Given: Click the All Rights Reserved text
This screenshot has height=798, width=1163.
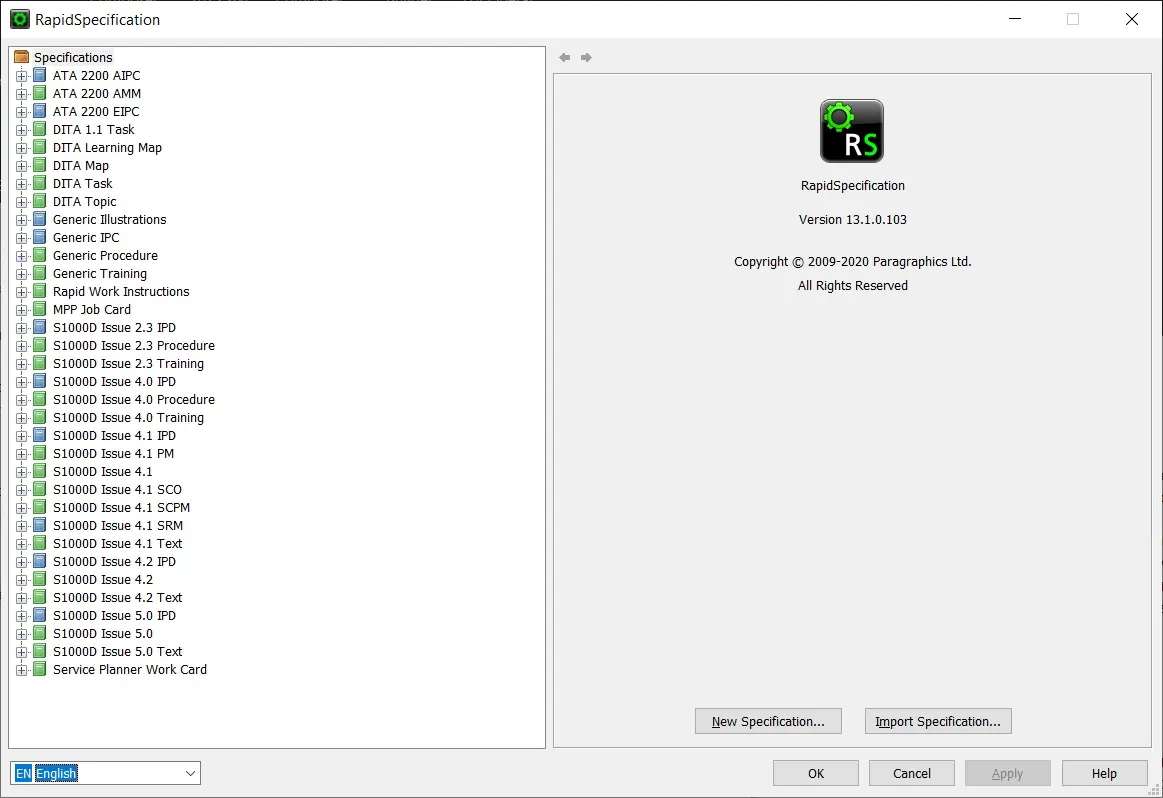Looking at the screenshot, I should [x=852, y=286].
